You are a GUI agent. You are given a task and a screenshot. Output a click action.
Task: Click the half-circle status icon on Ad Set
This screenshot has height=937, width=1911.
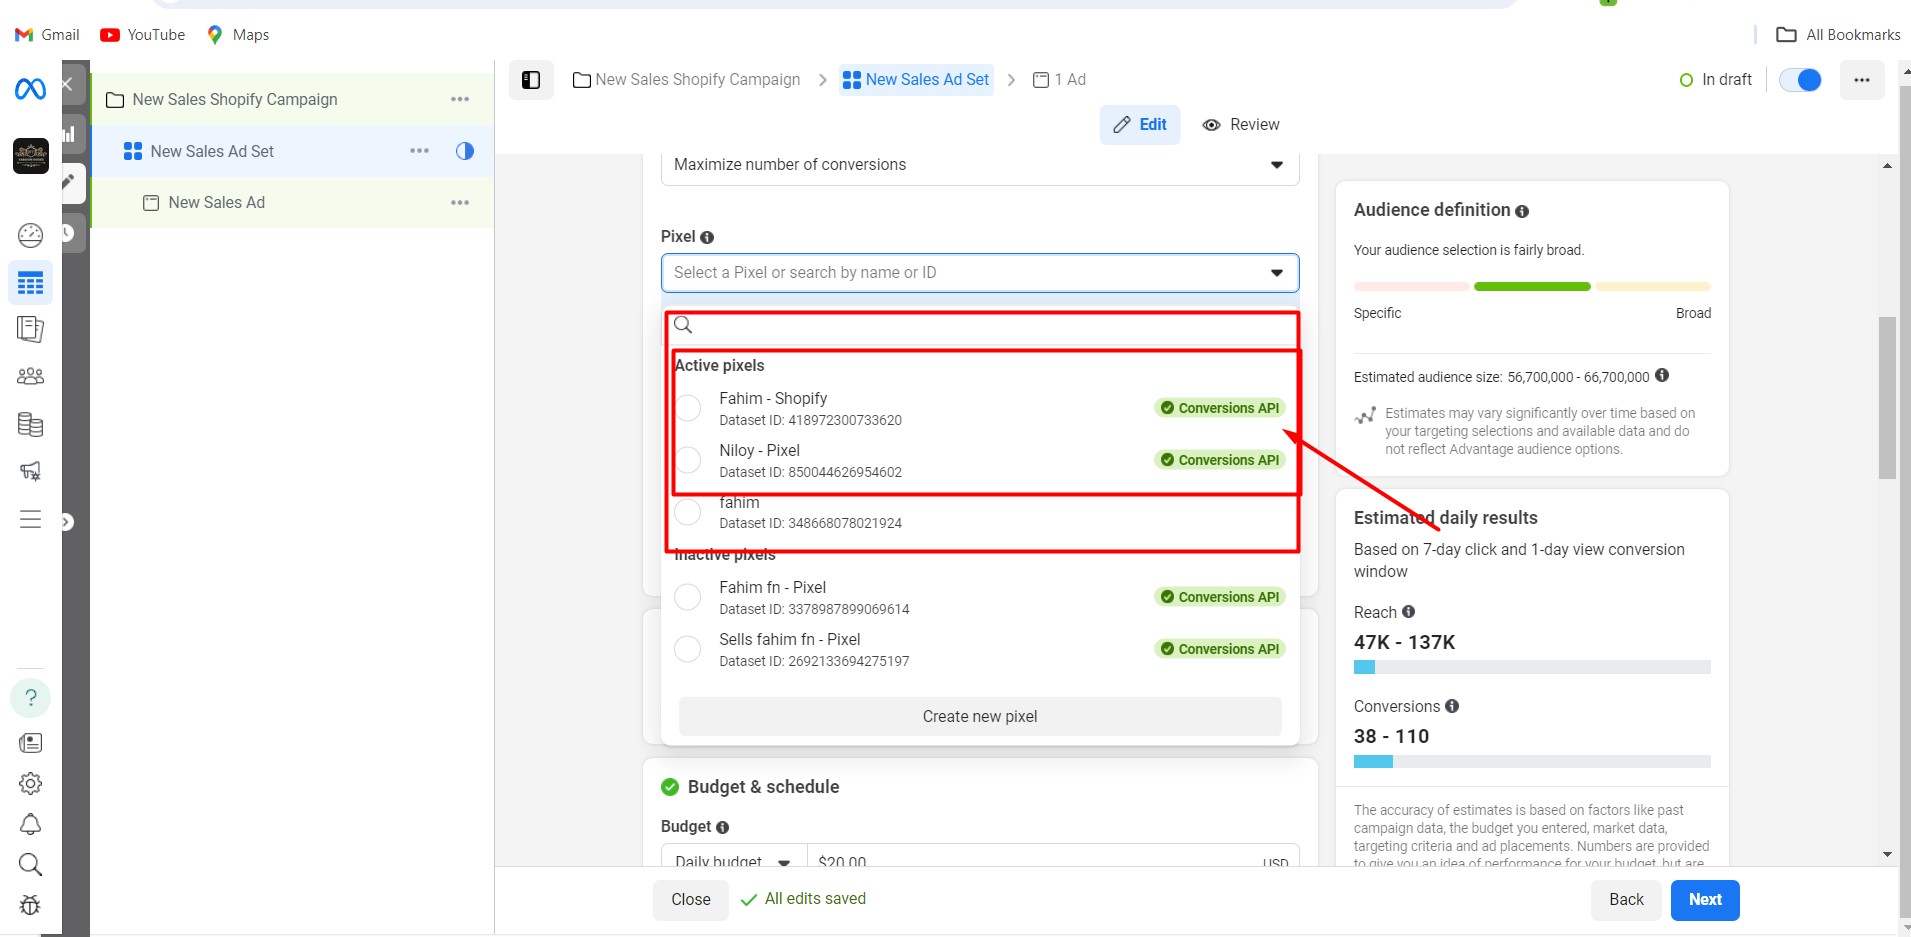coord(465,151)
